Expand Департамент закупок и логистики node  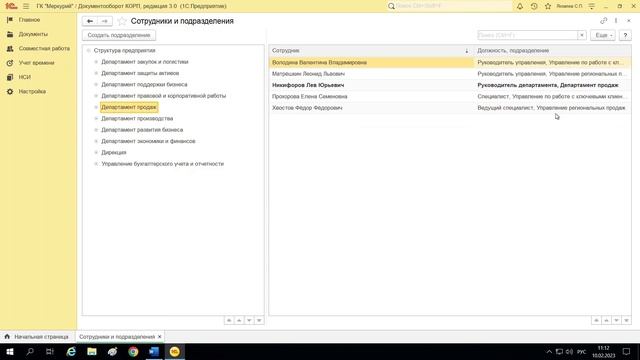96,62
